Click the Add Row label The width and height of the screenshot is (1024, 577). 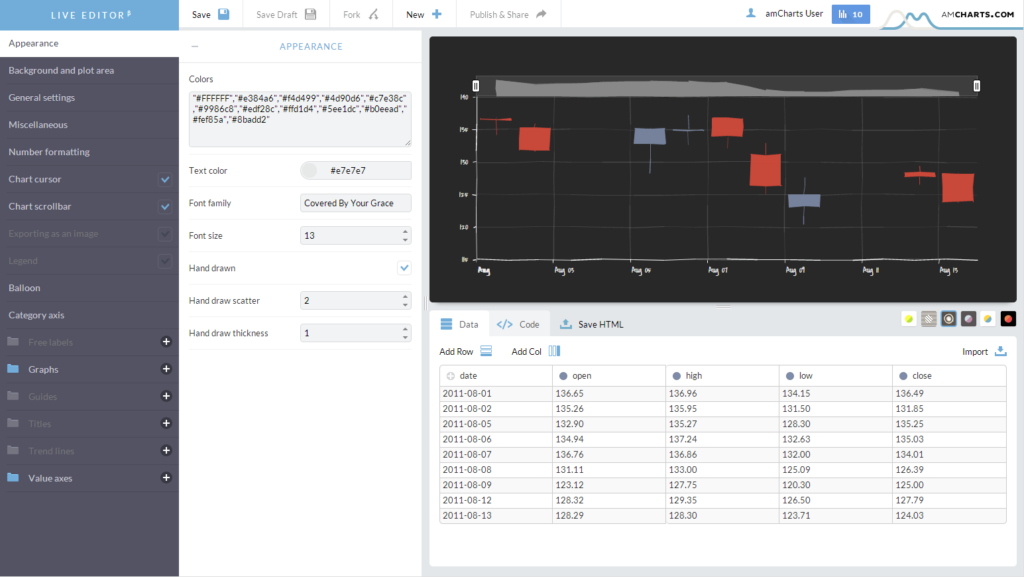456,352
